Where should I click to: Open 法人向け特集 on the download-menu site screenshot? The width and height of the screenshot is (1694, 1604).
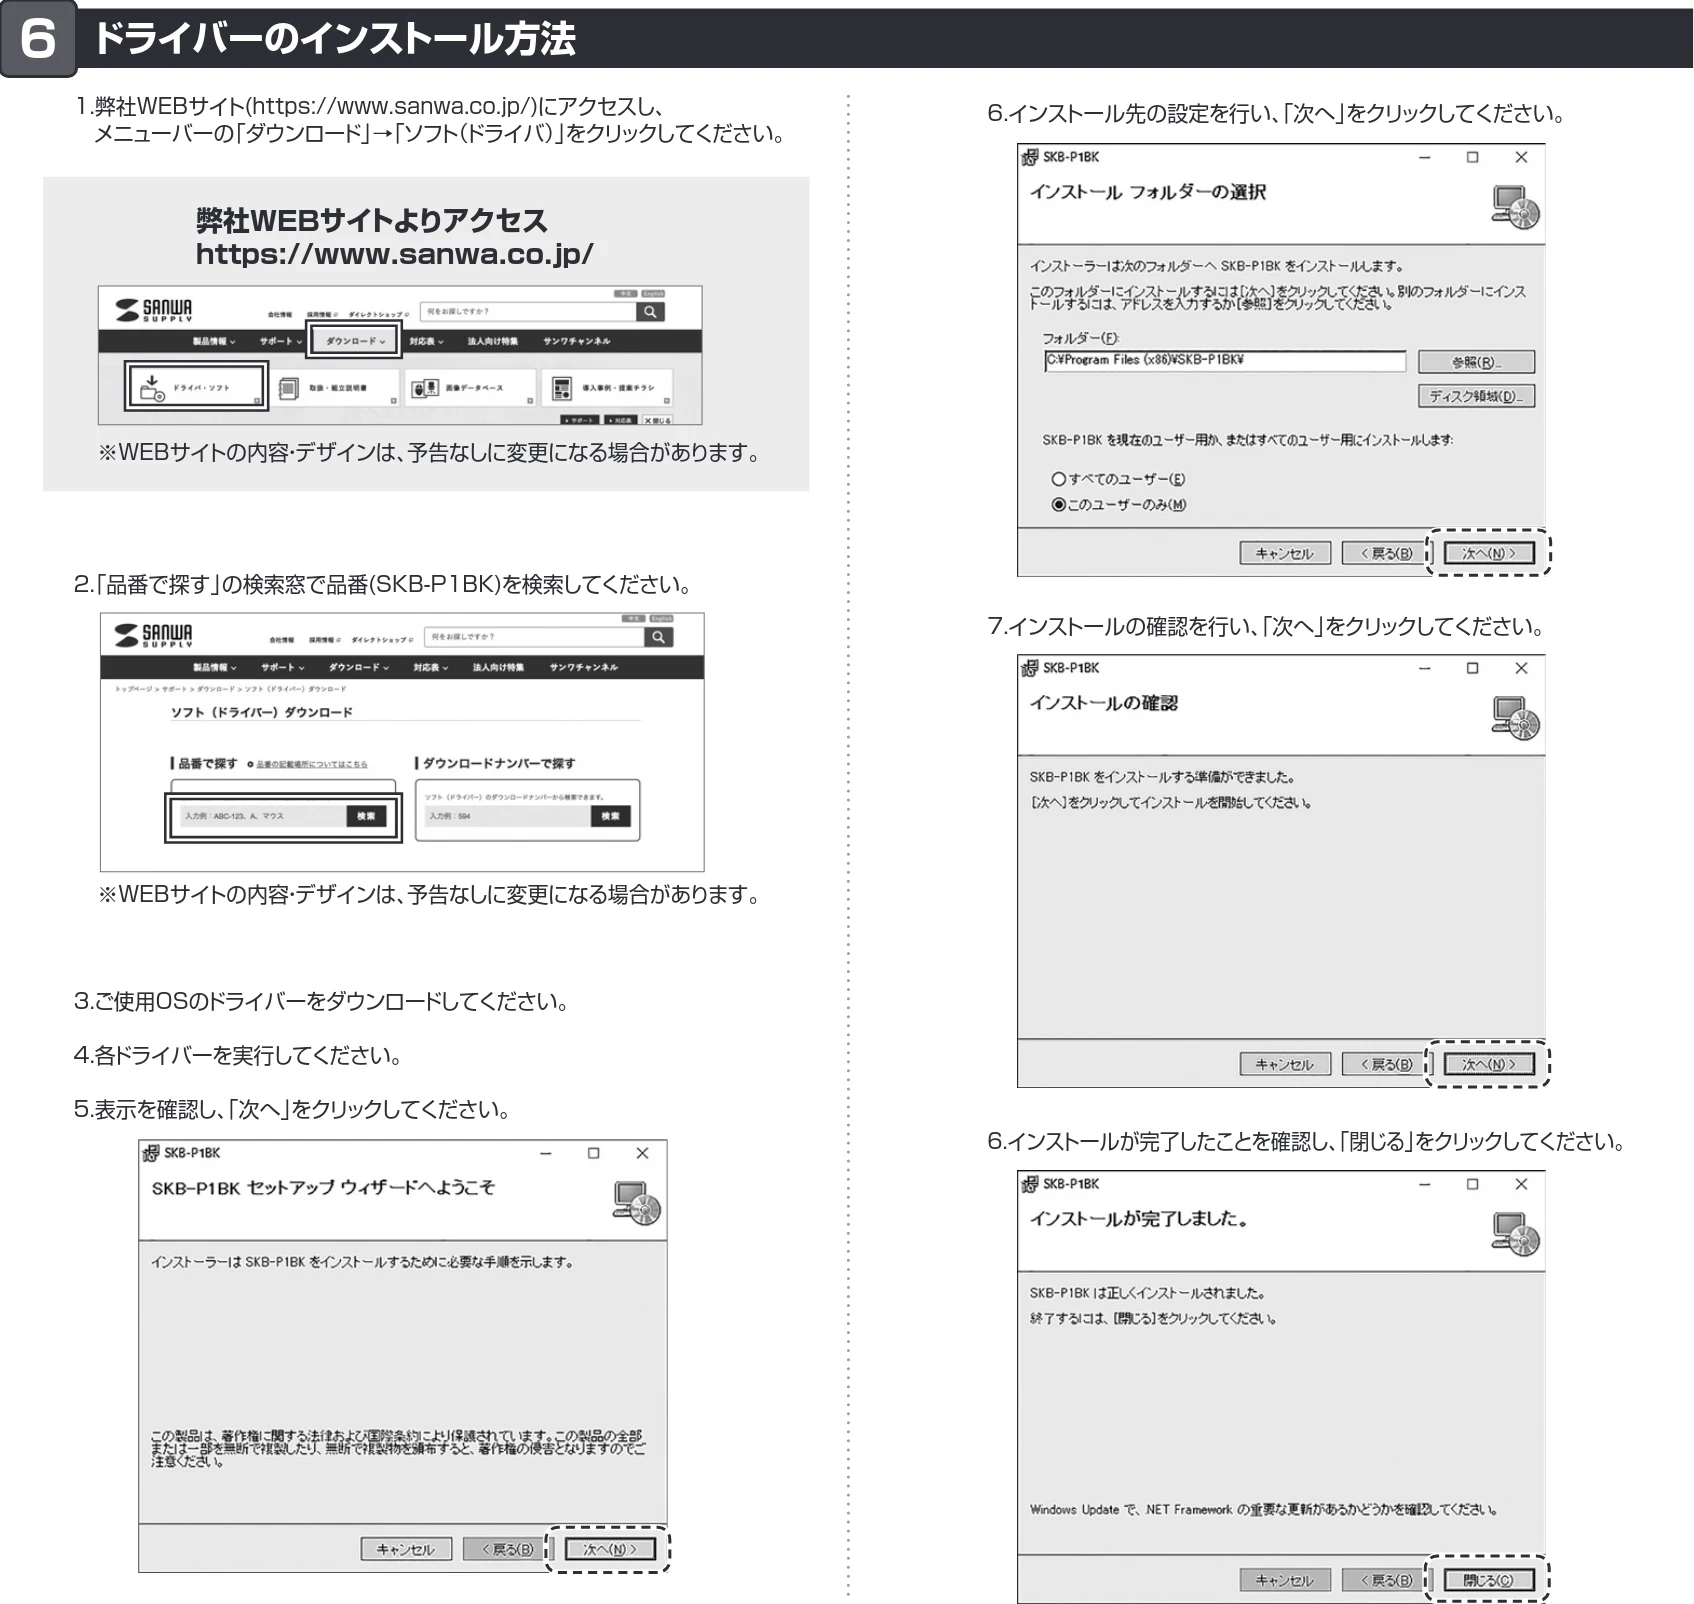click(492, 341)
